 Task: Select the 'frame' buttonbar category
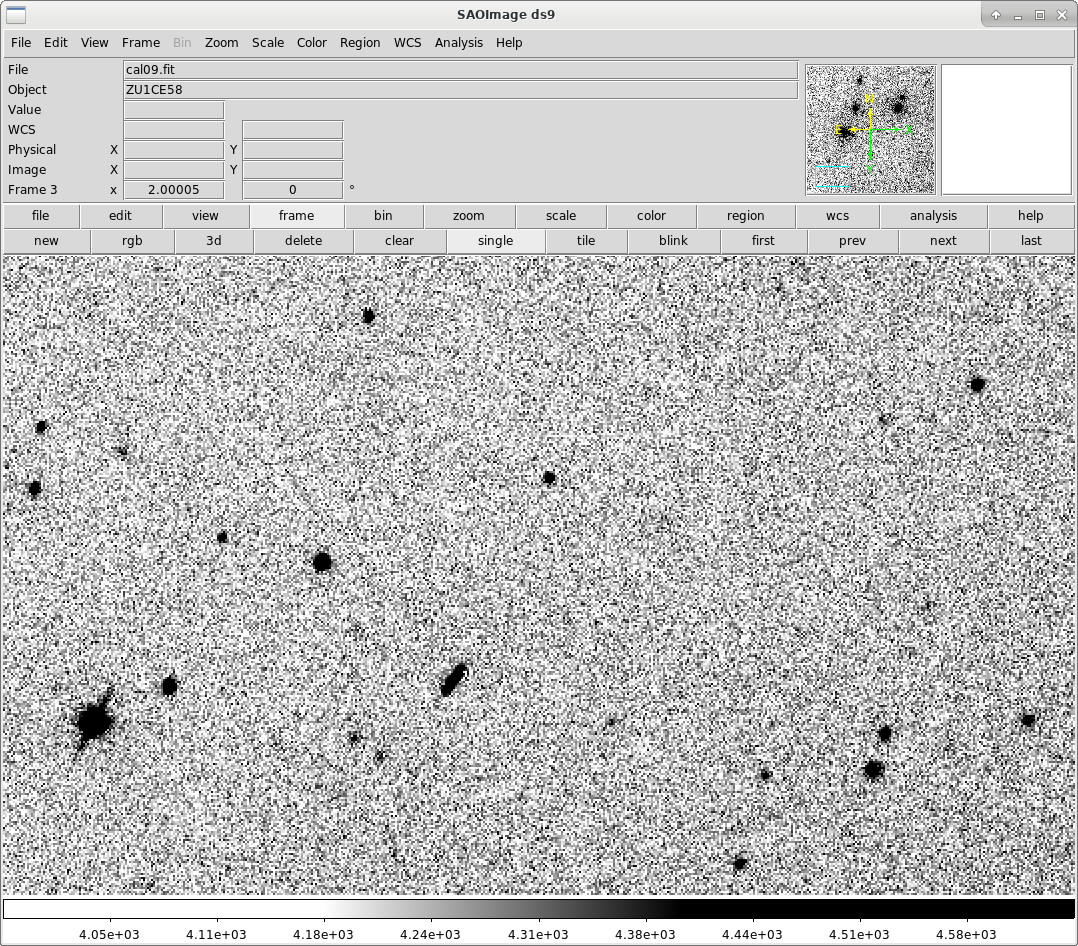[296, 216]
